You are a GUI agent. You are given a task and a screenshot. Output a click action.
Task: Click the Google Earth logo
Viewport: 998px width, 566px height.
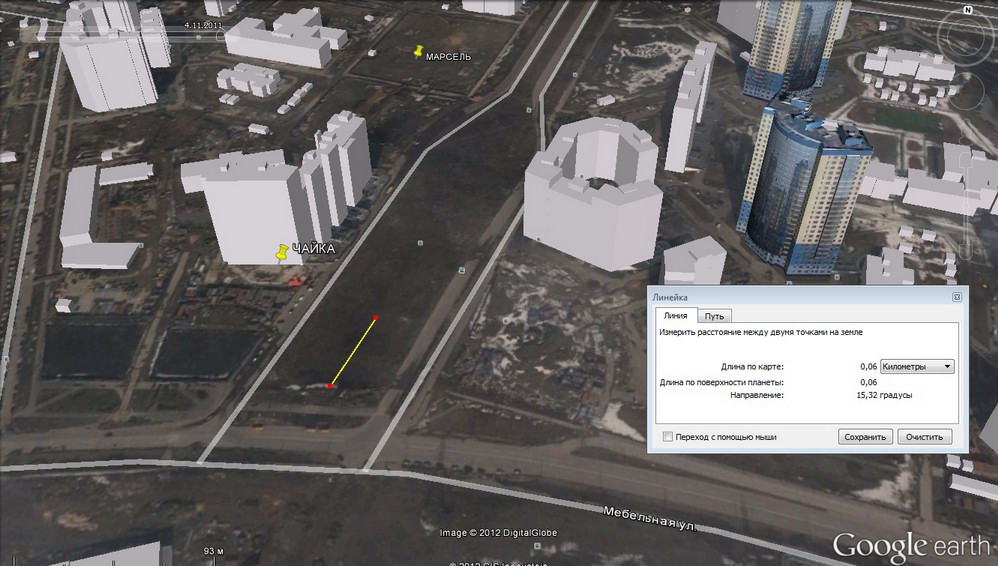(910, 546)
